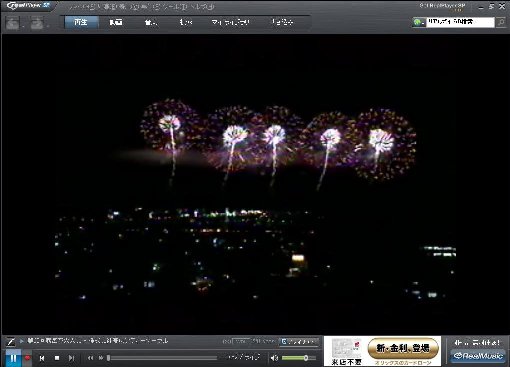Click the fireworks video display area
This screenshot has width=510, height=367.
(x=255, y=184)
